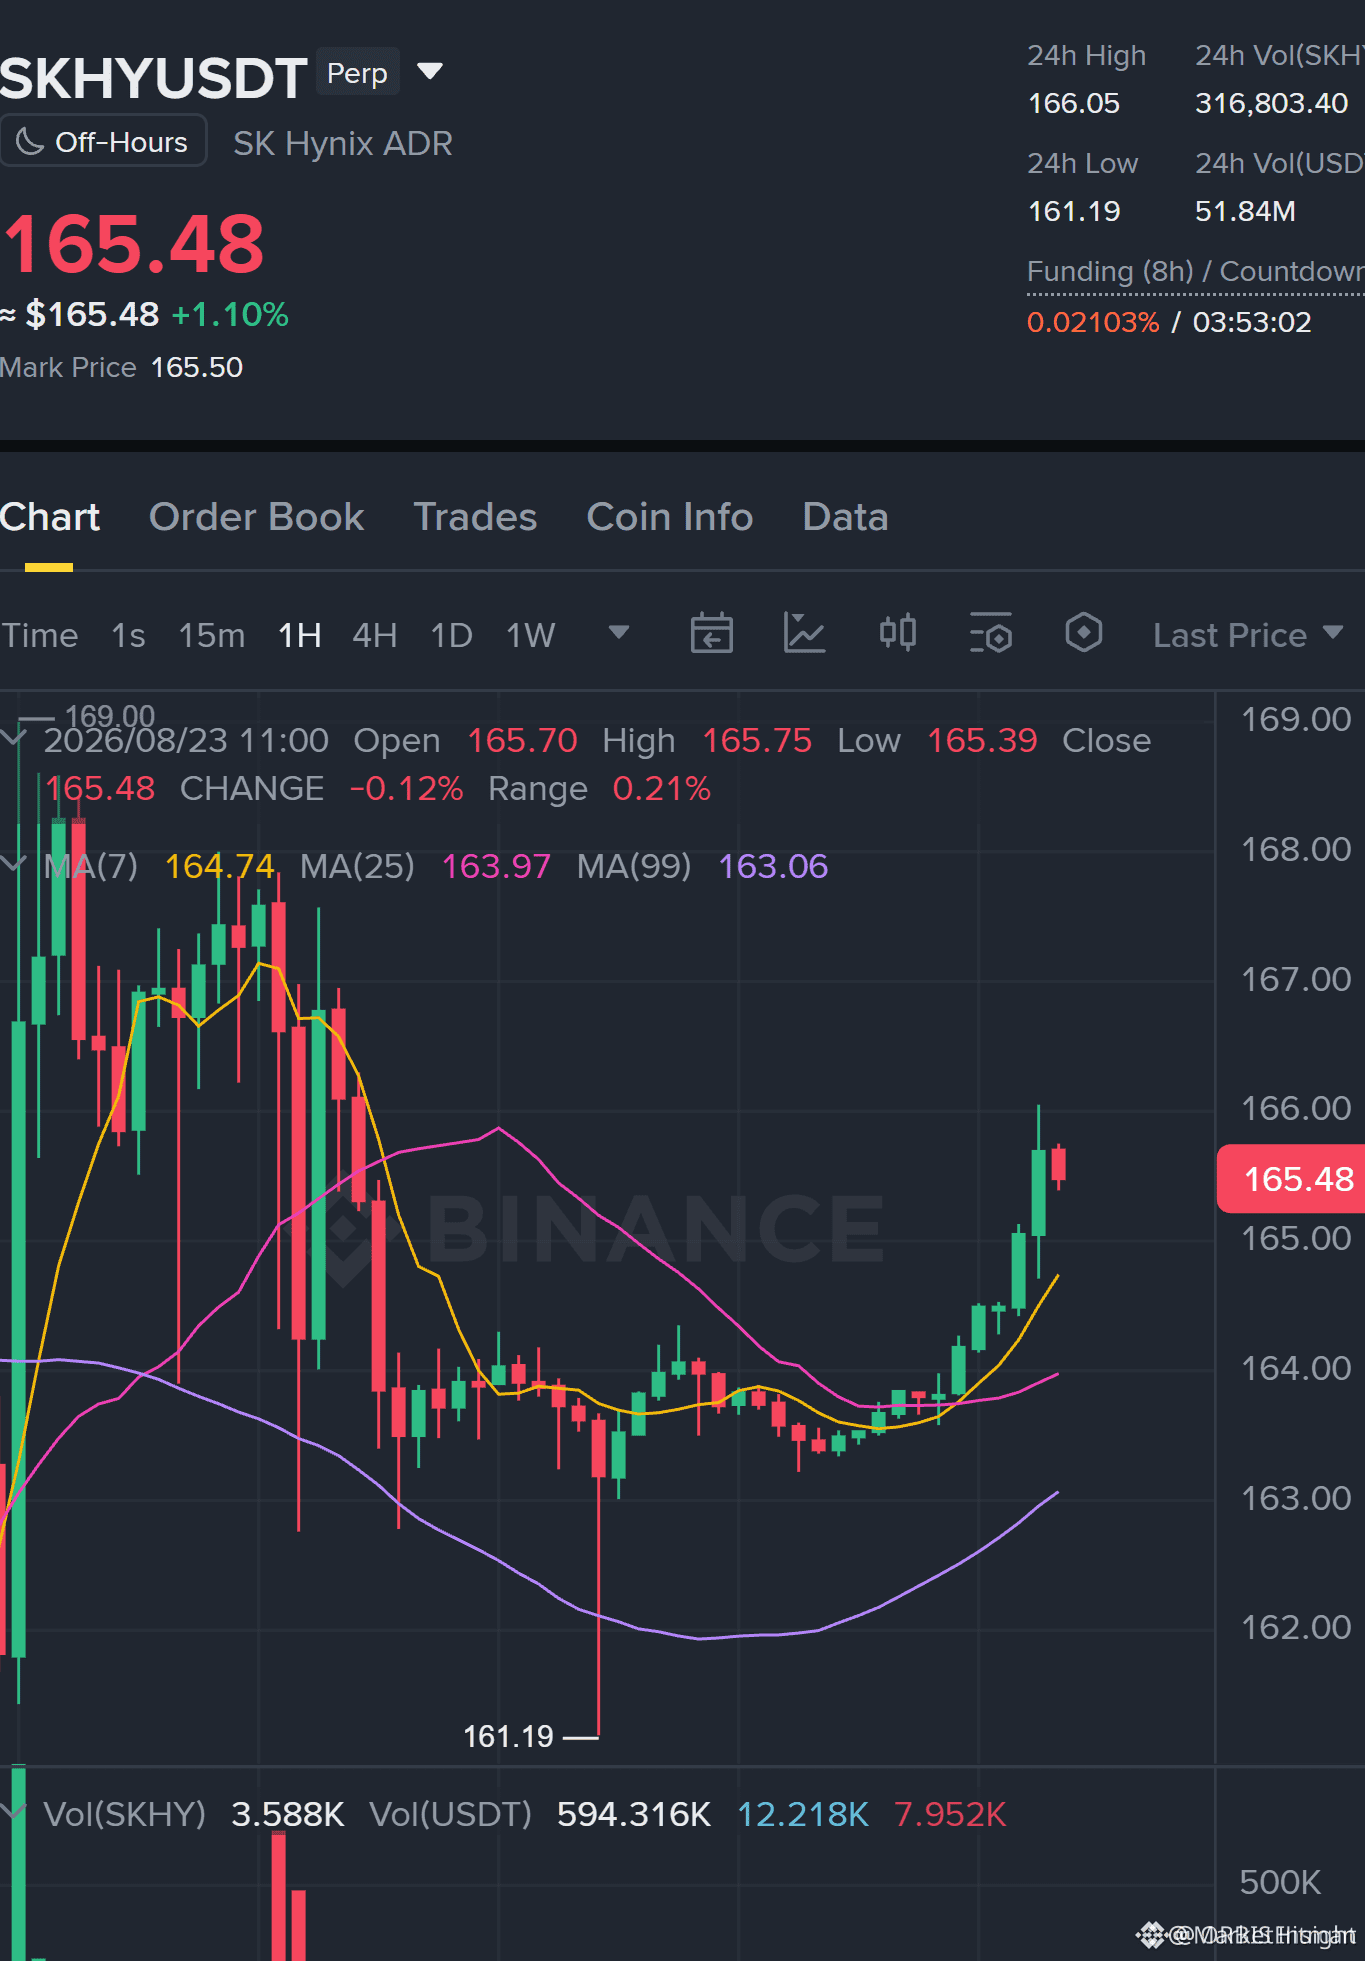
Task: Tap the 163.00 price axis label
Action: click(1295, 1498)
